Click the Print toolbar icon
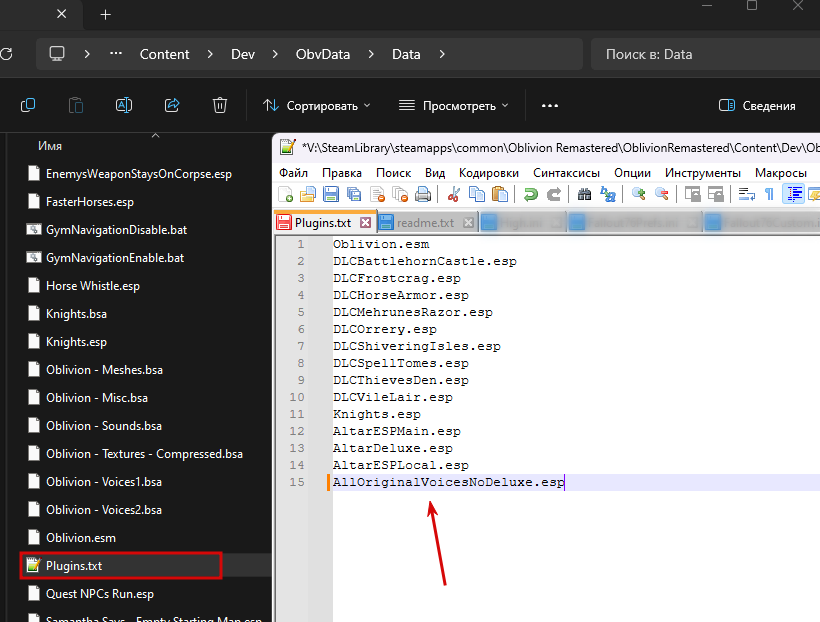Screen dimensions: 820x622 (423, 194)
